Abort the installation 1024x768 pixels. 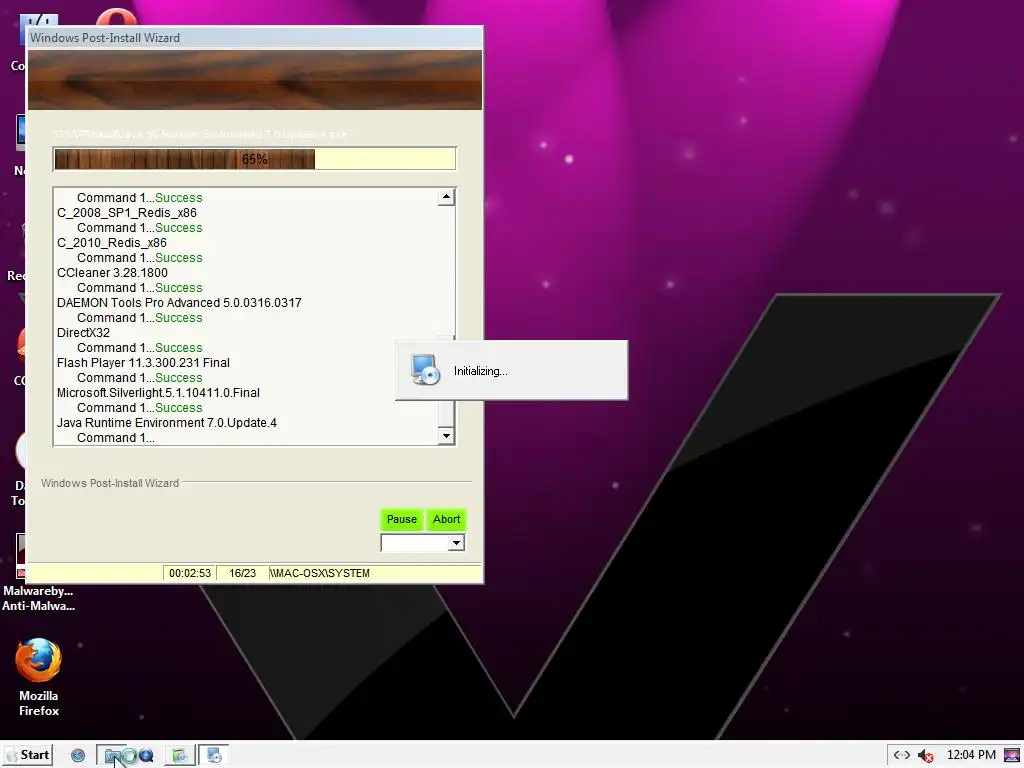[447, 519]
